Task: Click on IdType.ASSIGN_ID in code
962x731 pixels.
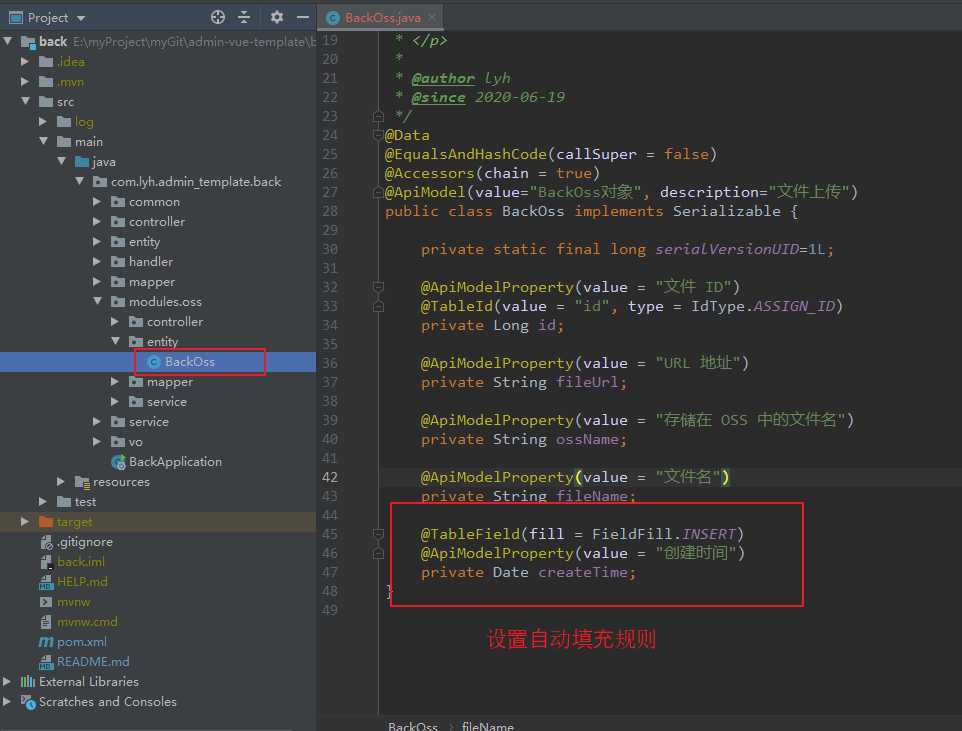Action: (x=763, y=306)
